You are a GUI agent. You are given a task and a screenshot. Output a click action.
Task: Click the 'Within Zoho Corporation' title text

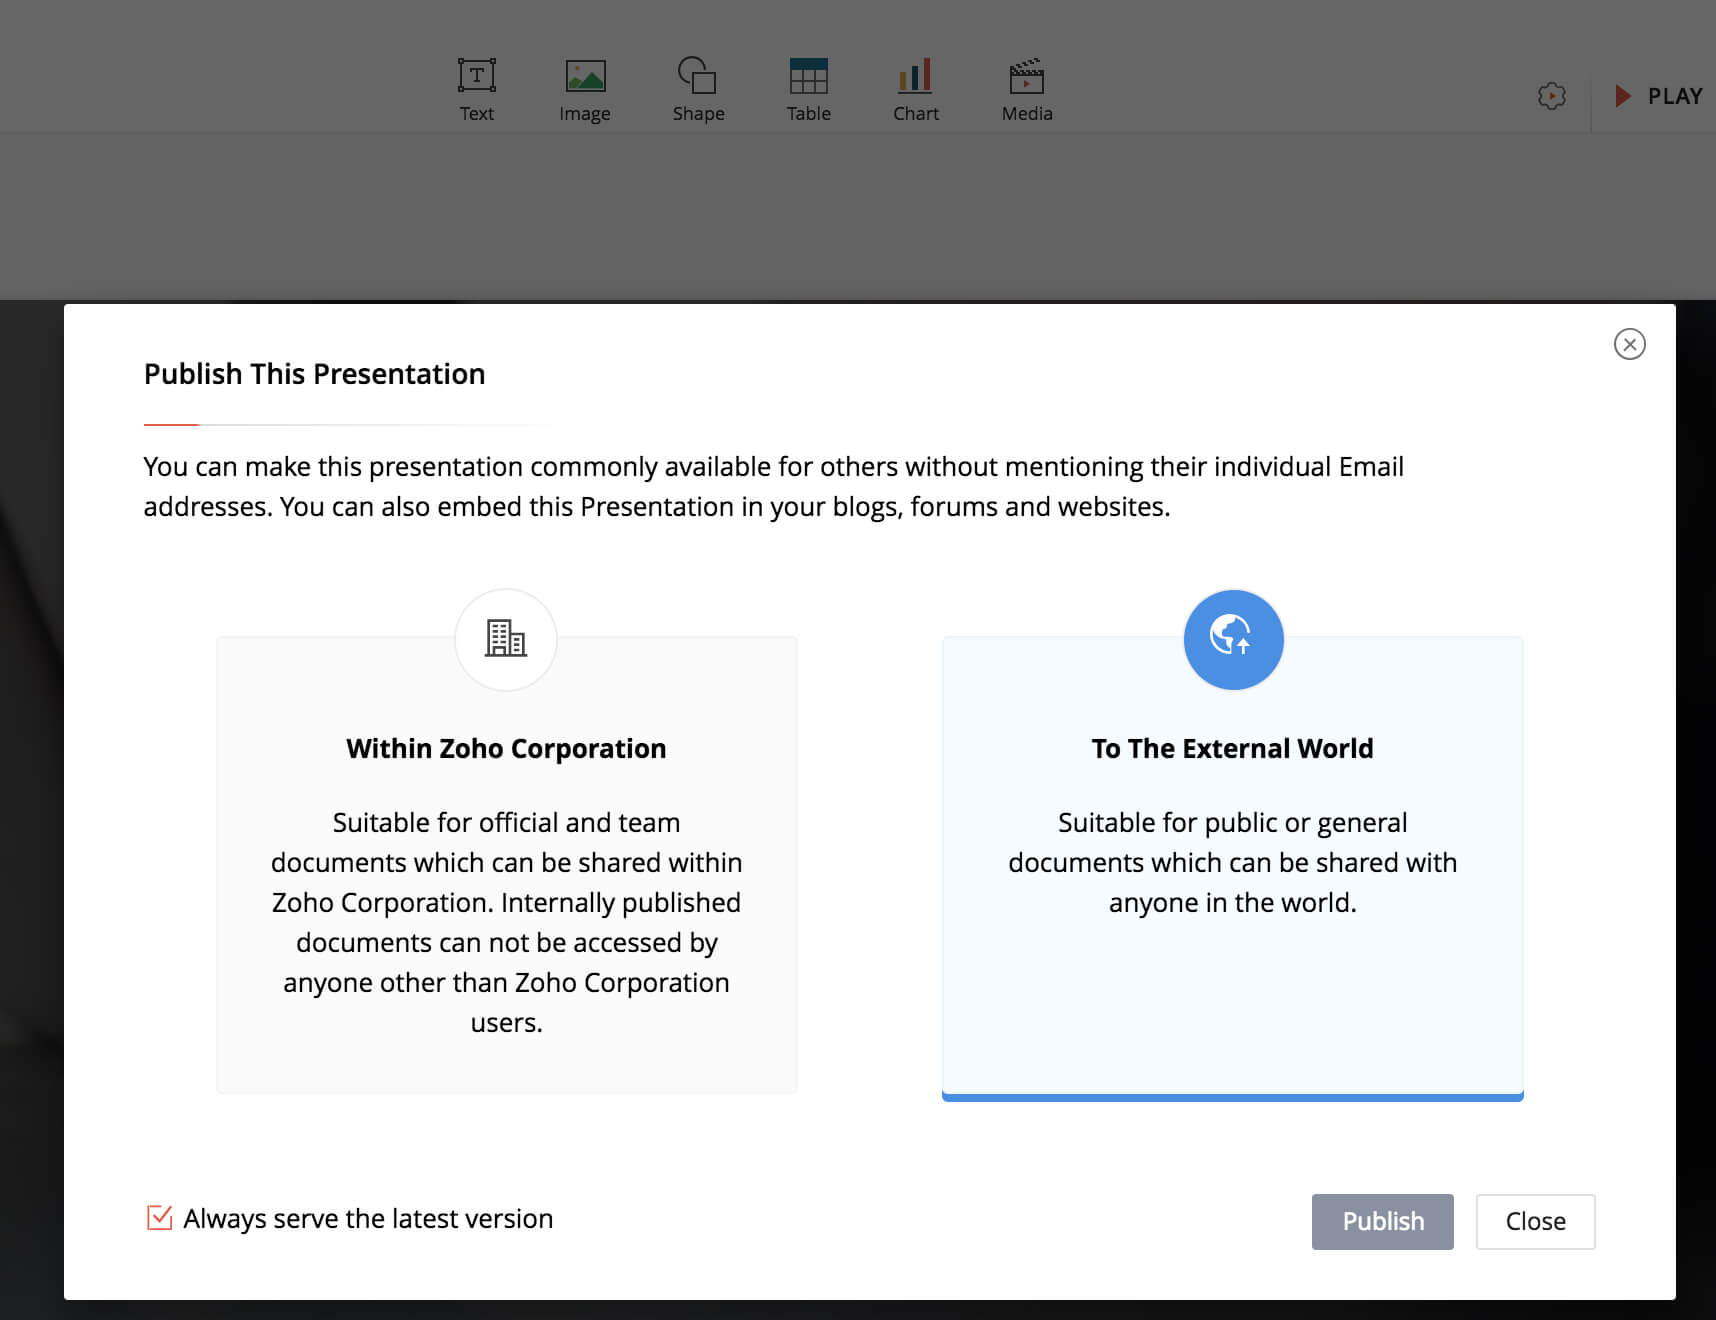tap(506, 749)
